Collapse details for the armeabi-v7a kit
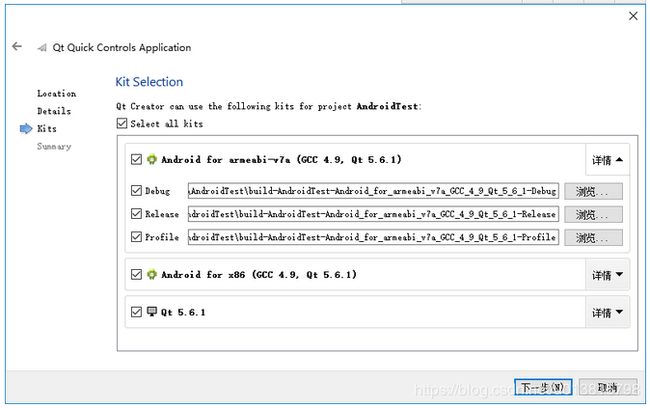Screen dimensions: 650x408 click(607, 160)
